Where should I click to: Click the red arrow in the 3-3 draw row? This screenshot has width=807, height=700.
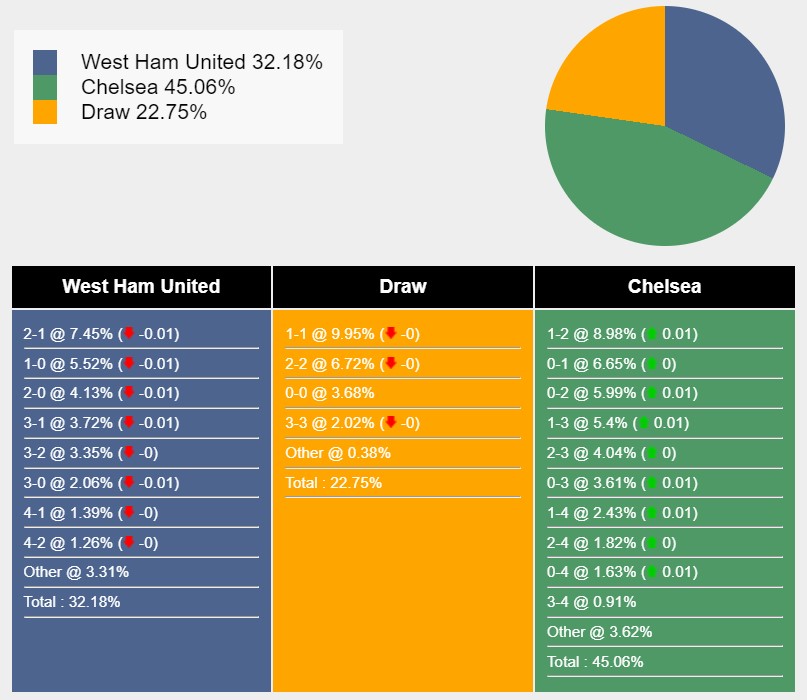391,423
